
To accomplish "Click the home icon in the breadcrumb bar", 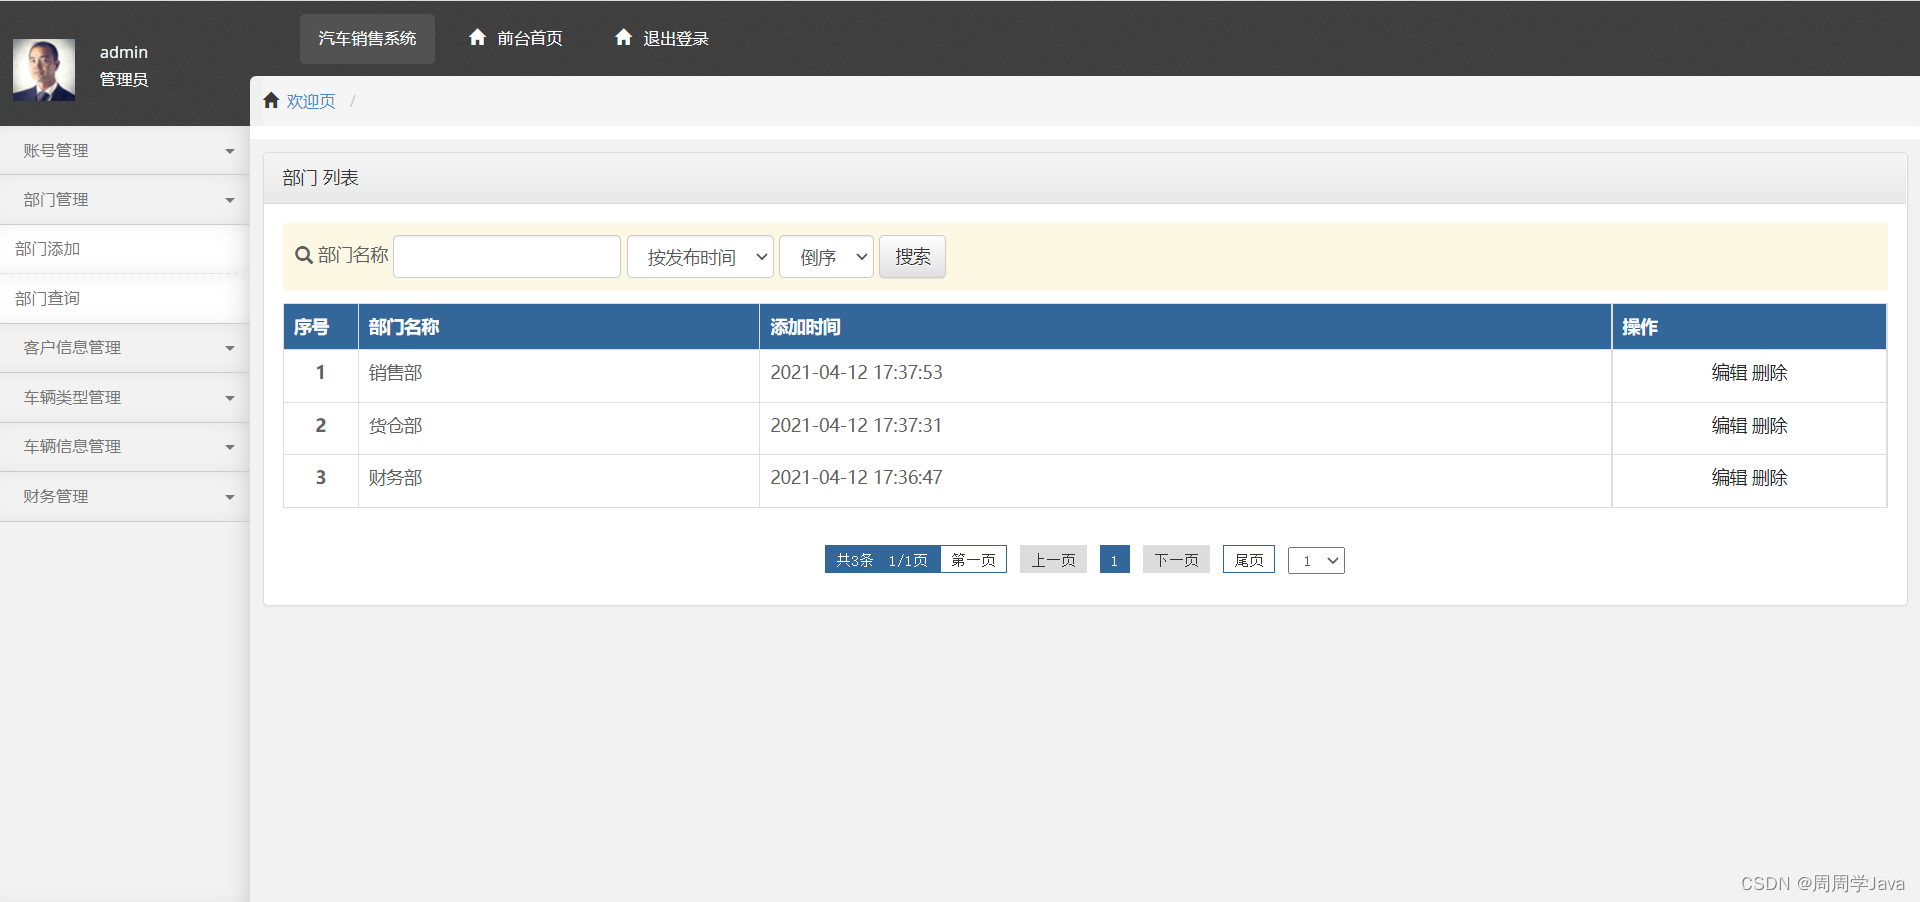I will (x=271, y=99).
